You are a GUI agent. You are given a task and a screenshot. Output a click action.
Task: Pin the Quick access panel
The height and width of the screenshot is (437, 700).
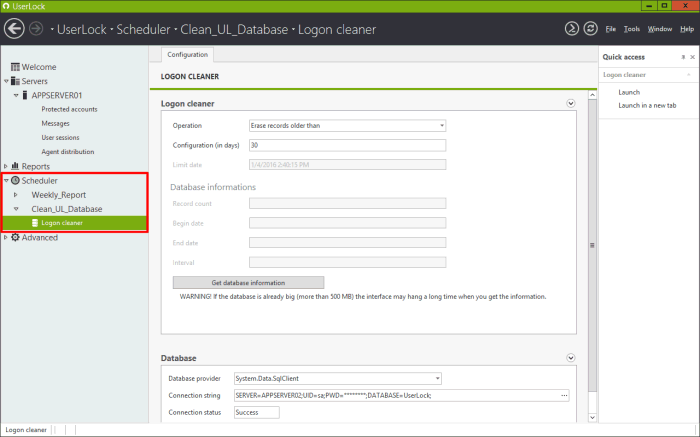pos(683,57)
